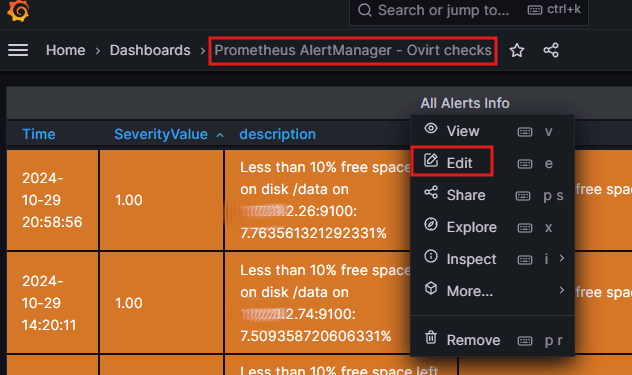Toggle sort arrow on SeverityValue column
The height and width of the screenshot is (375, 632).
tap(220, 135)
